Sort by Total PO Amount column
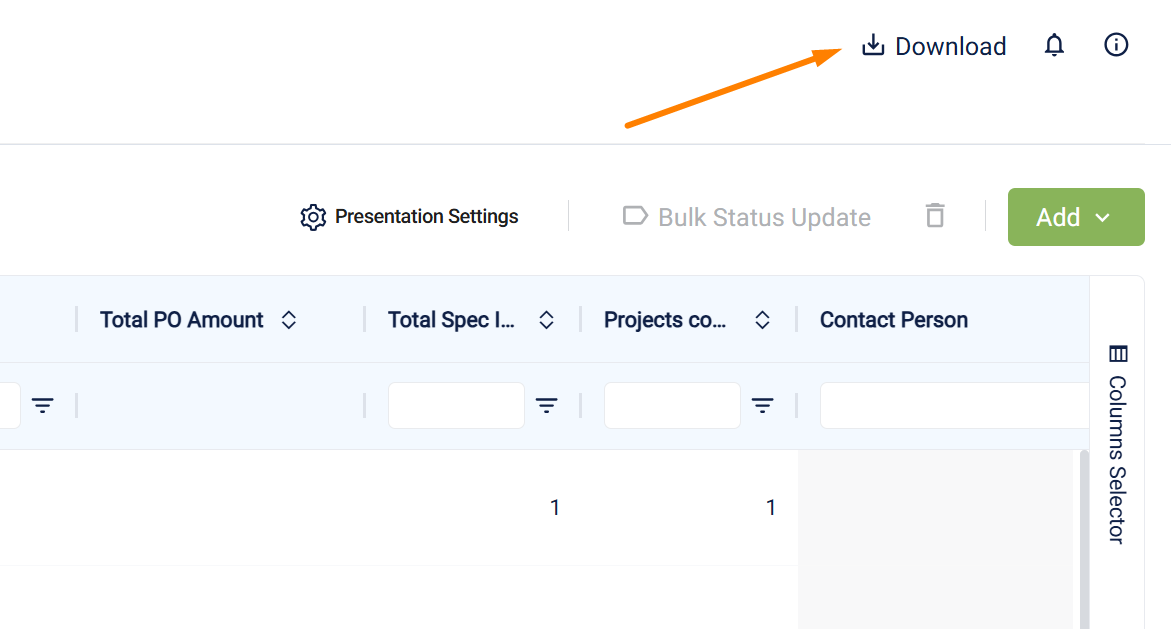Screen dimensions: 1171x629 click(x=289, y=320)
